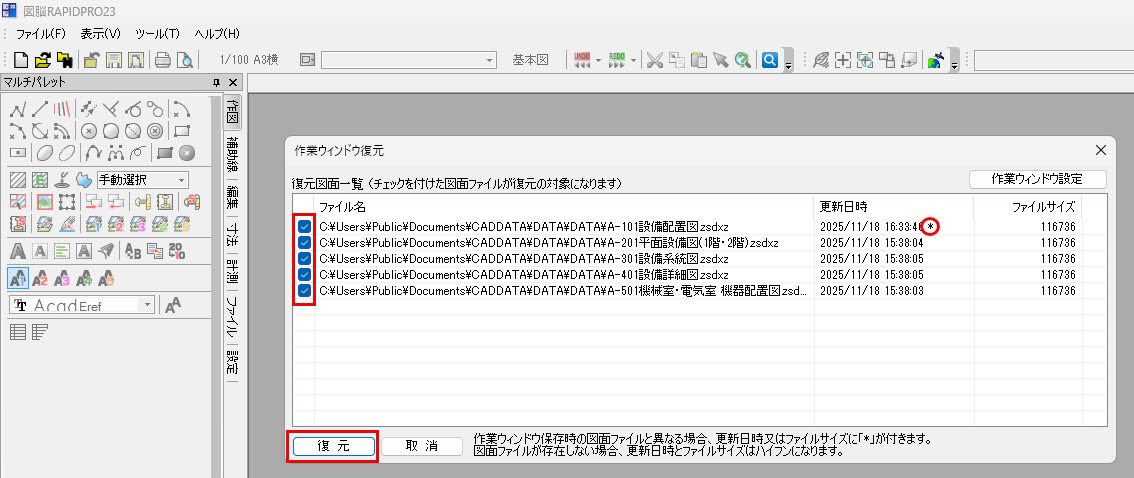Viewport: 1134px width, 478px height.
Task: Open 作業ウィンドウ設定 button
Action: click(x=1037, y=179)
